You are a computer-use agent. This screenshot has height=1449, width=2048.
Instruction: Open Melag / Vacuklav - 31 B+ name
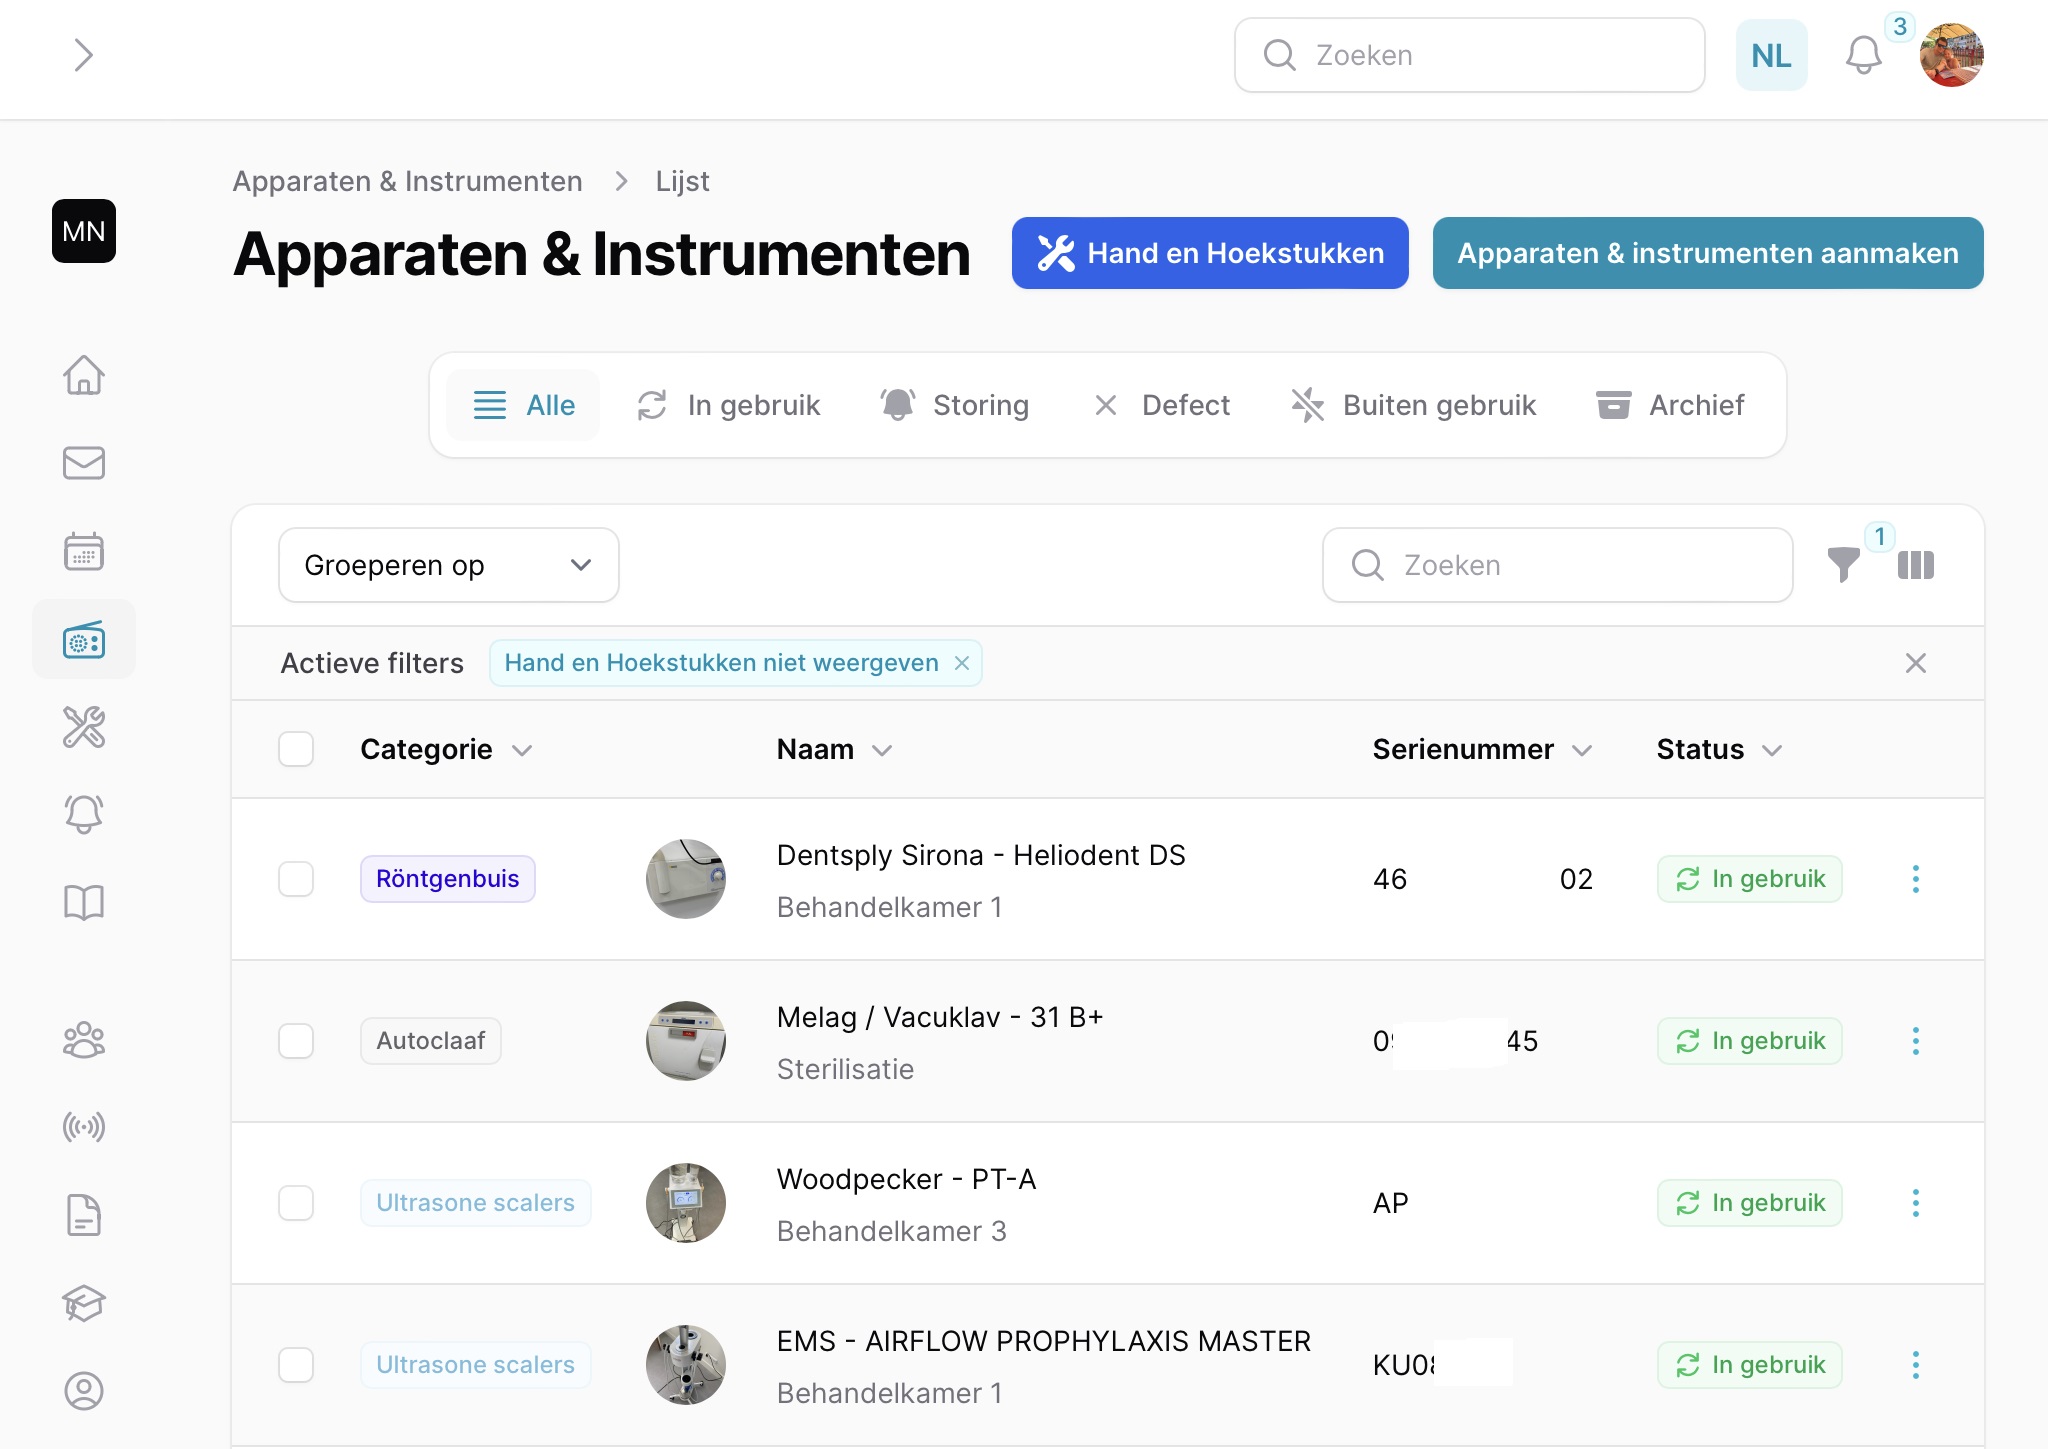(x=940, y=1017)
